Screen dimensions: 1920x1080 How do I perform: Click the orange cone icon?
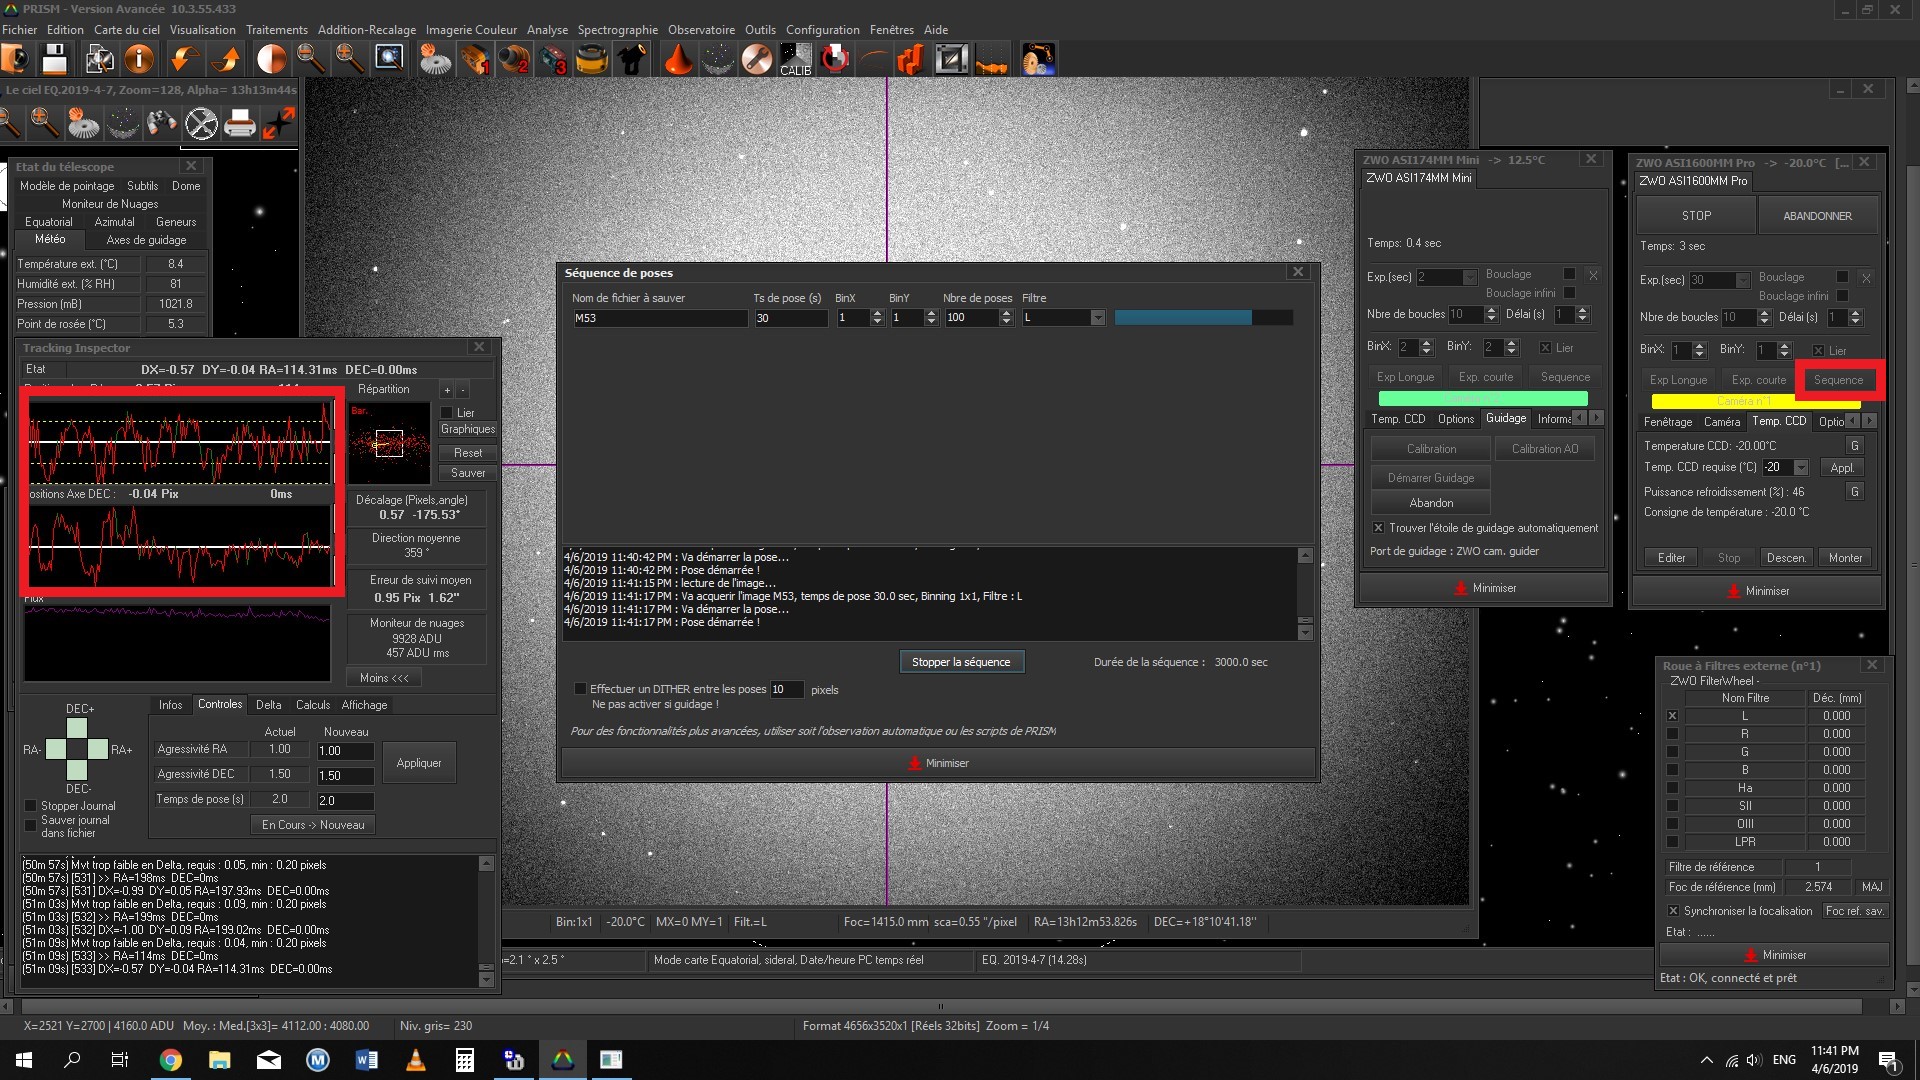(678, 60)
